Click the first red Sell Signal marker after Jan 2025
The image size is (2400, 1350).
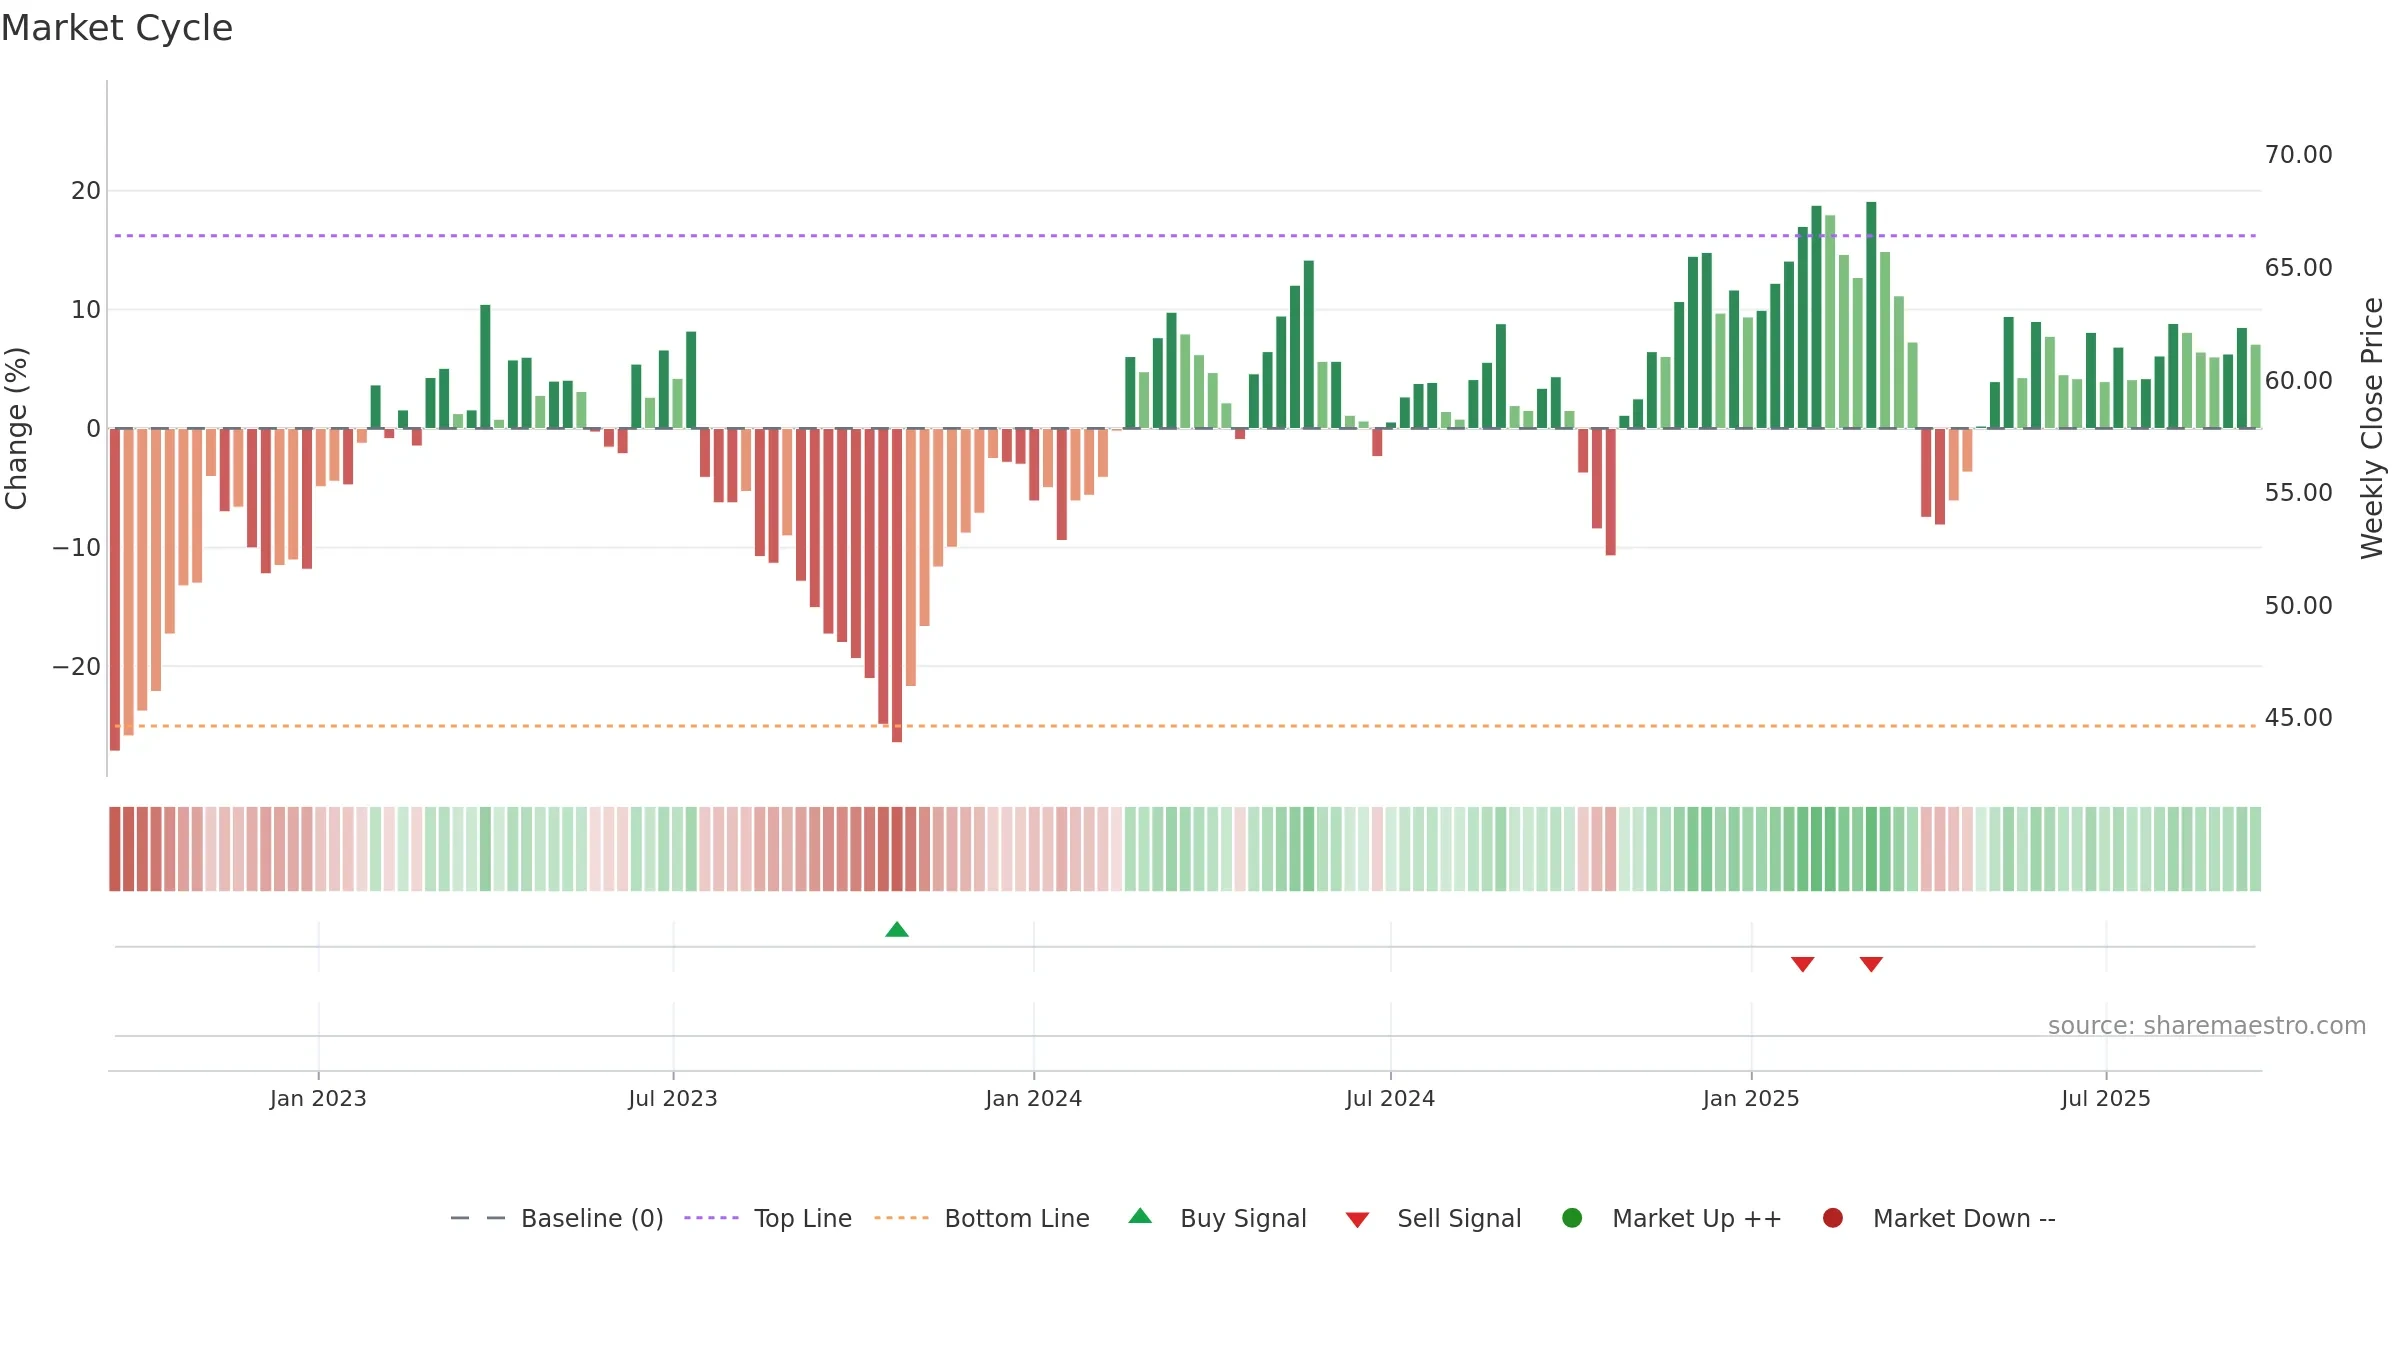click(x=1802, y=964)
